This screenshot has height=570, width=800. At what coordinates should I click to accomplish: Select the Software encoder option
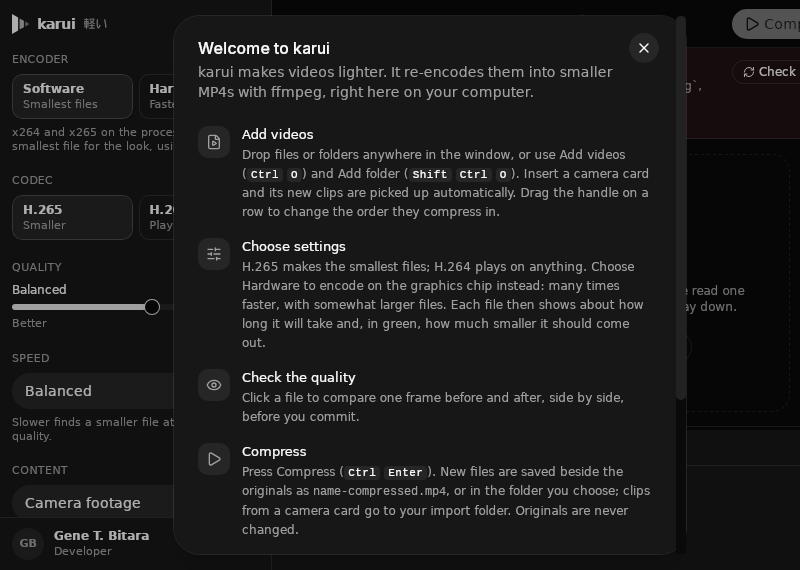click(x=72, y=96)
